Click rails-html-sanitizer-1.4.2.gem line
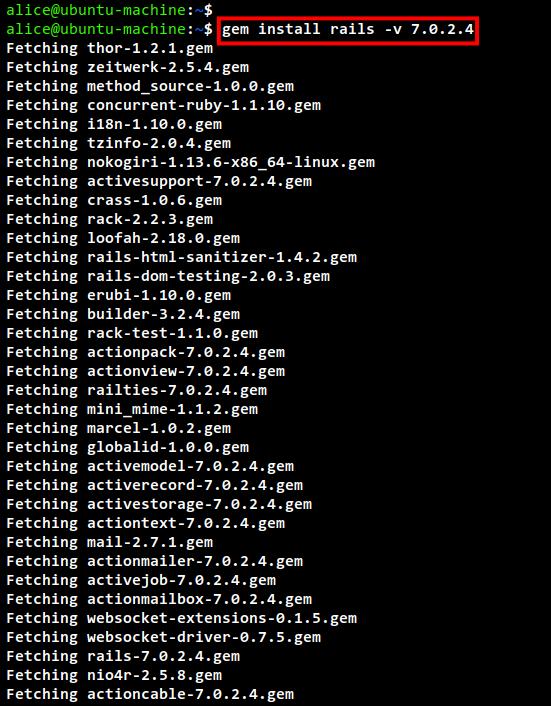Viewport: 551px width, 706px height. point(181,257)
